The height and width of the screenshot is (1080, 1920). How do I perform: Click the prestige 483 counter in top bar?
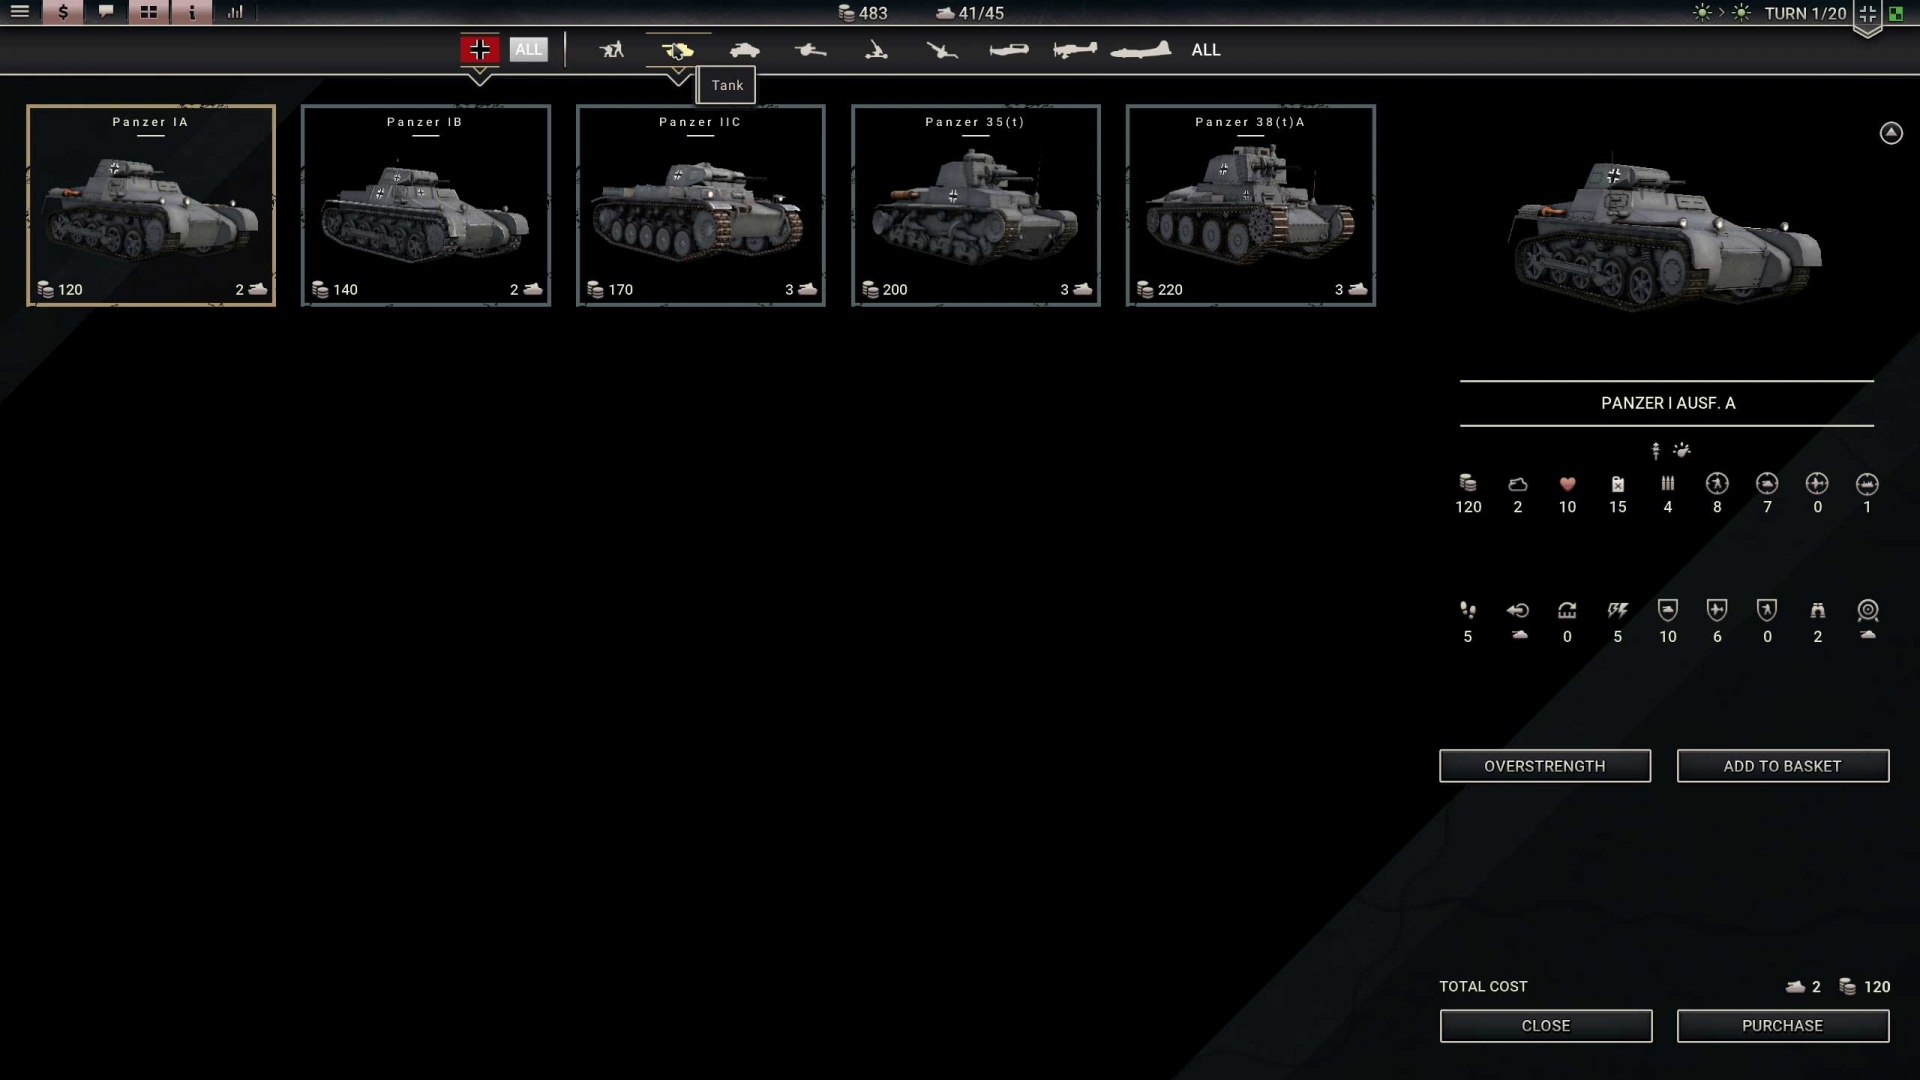863,13
